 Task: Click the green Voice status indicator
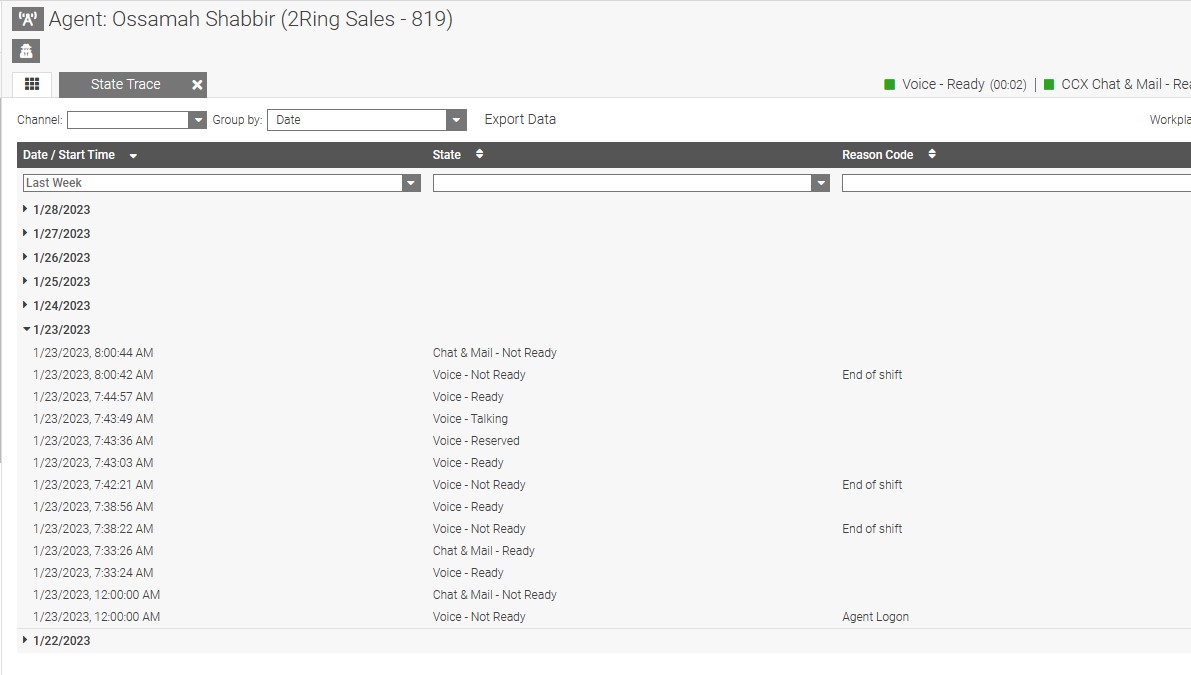[889, 85]
